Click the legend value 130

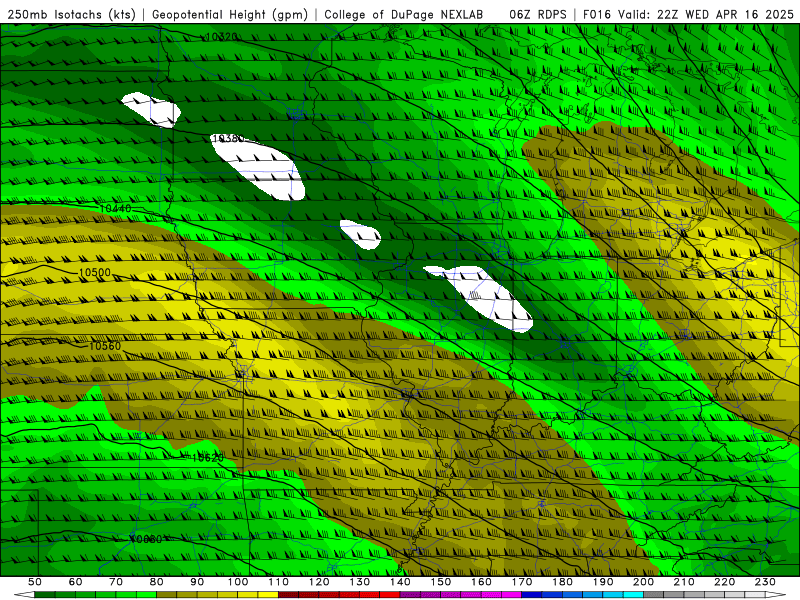pos(360,582)
